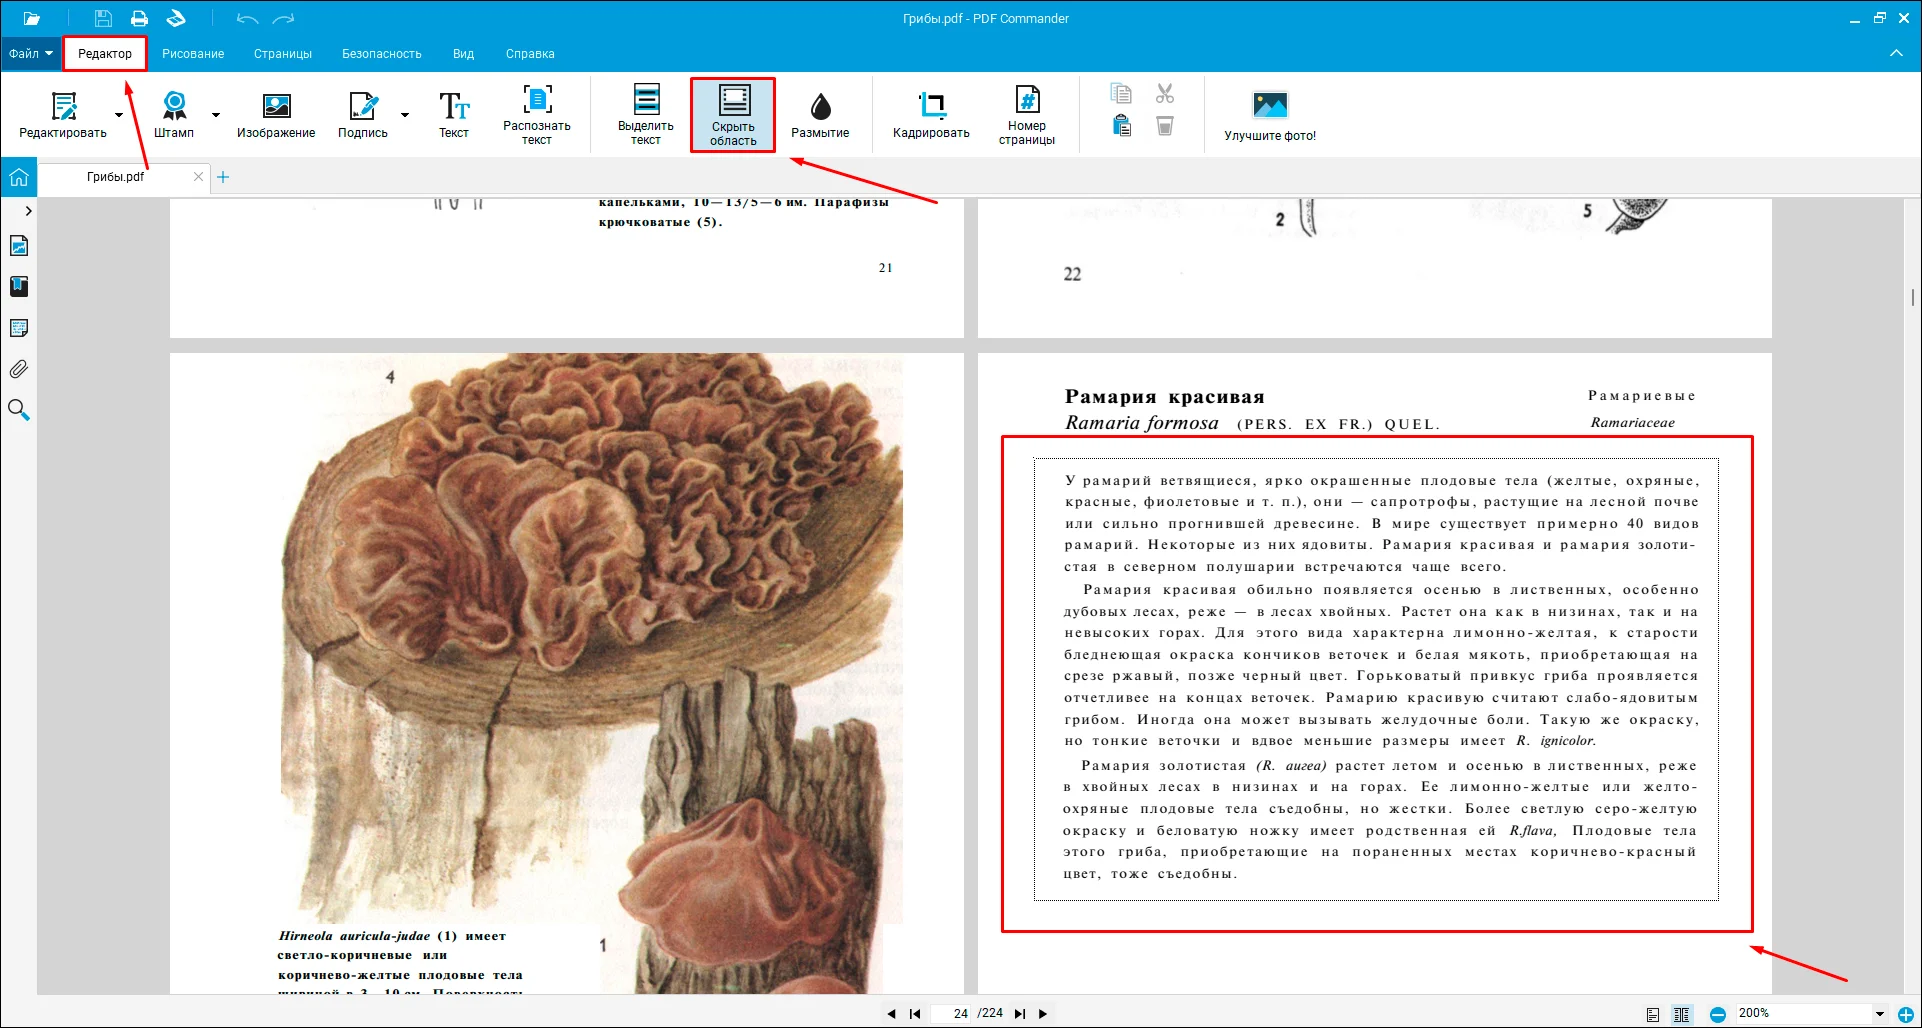Click page number '22' on the page
The width and height of the screenshot is (1922, 1028).
(1072, 274)
